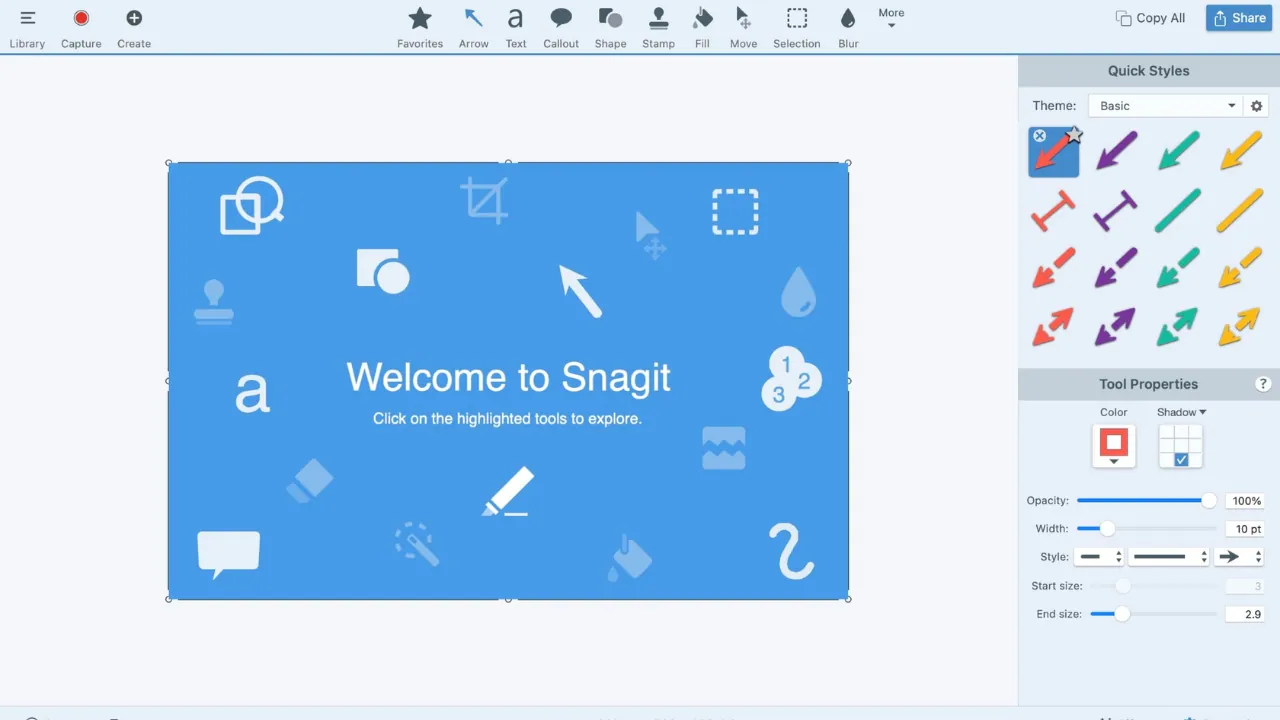This screenshot has height=720, width=1280.
Task: Click the shape icon on the welcome canvas
Action: 383,271
